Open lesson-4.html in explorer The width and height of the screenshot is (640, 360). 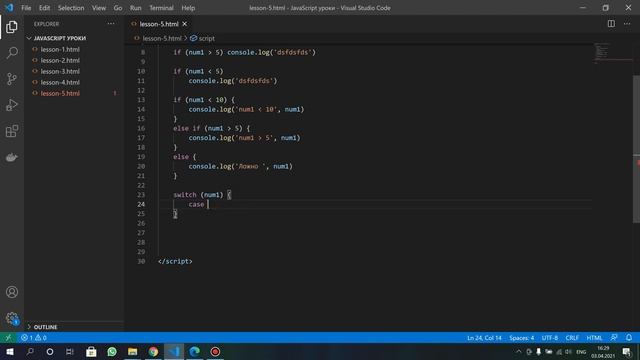[60, 82]
